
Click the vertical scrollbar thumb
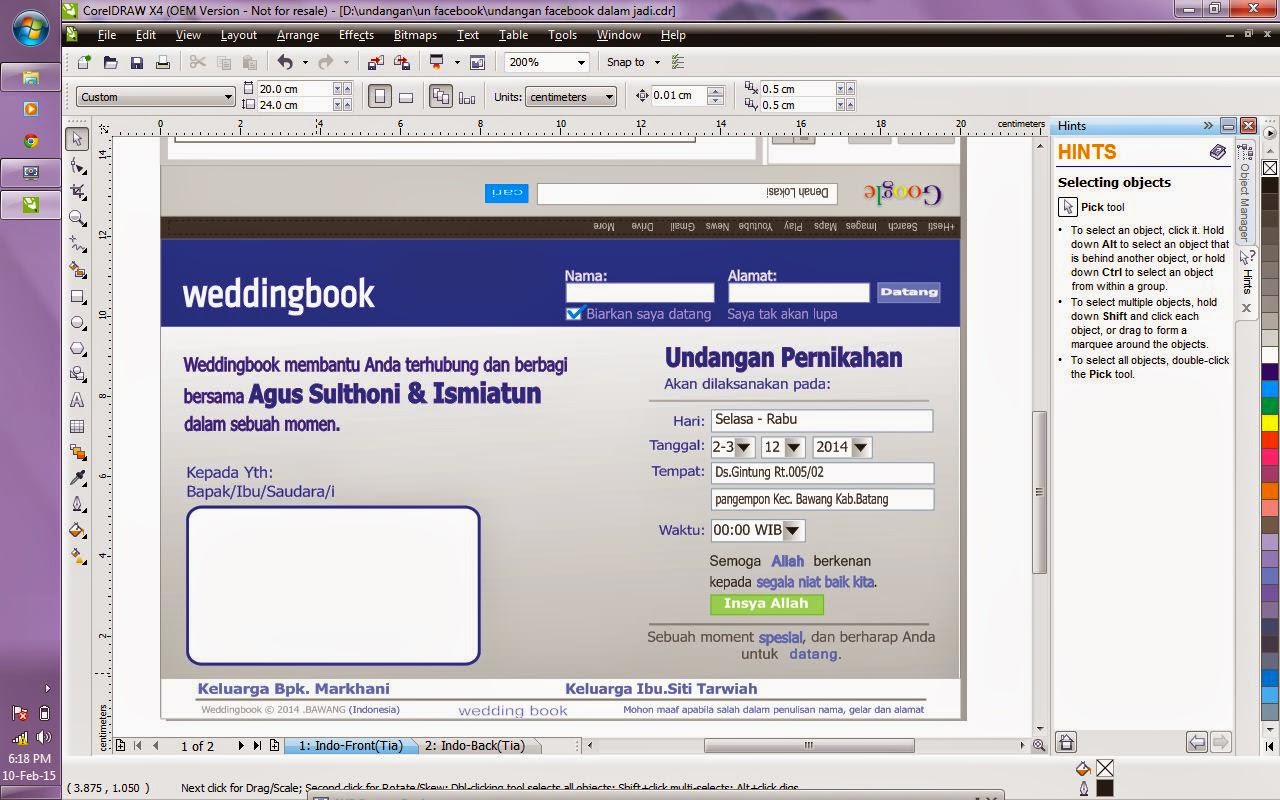coord(1040,492)
